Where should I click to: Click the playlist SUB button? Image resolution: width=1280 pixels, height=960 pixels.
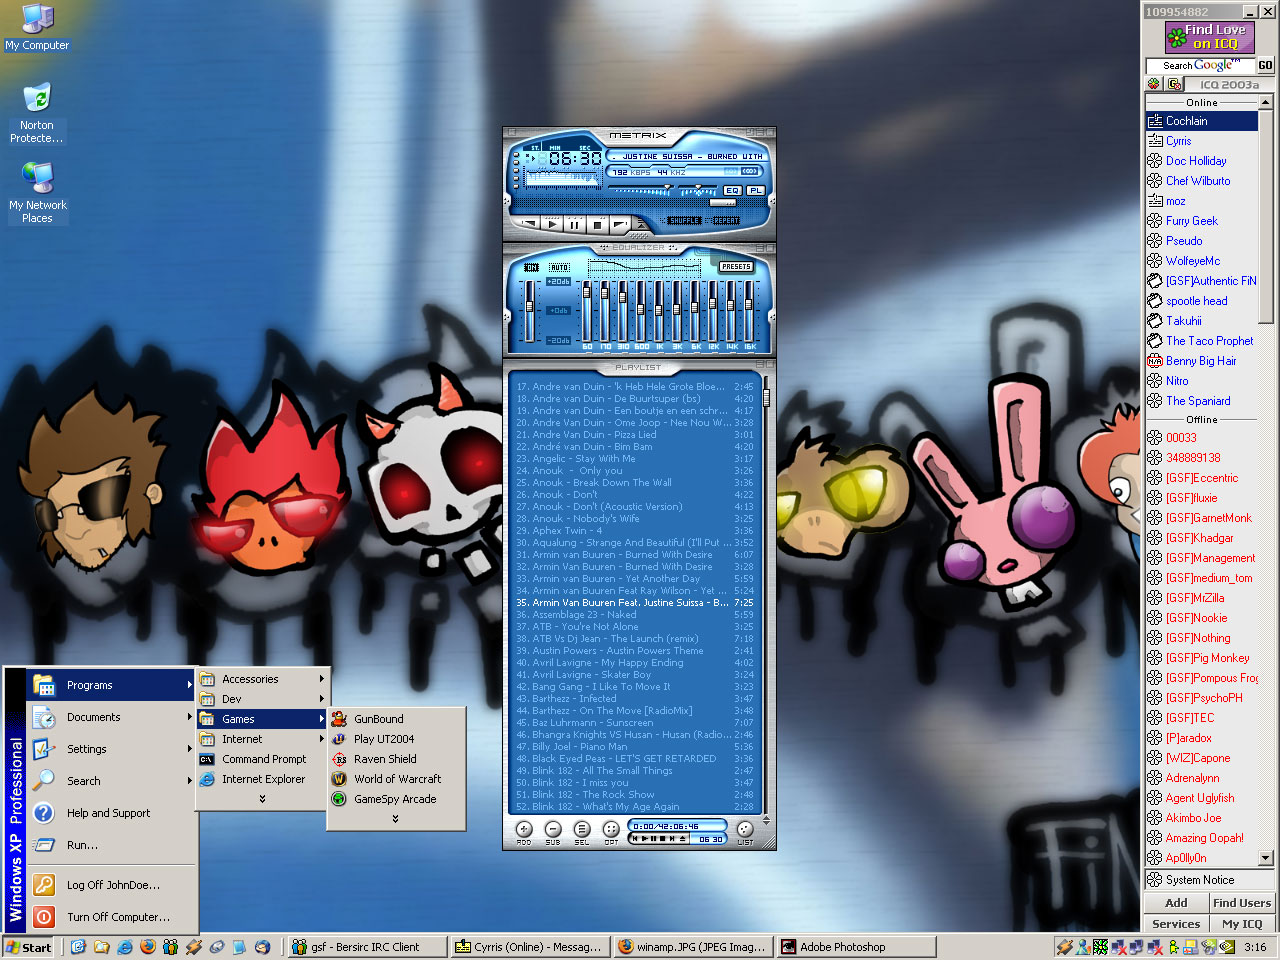click(x=553, y=829)
